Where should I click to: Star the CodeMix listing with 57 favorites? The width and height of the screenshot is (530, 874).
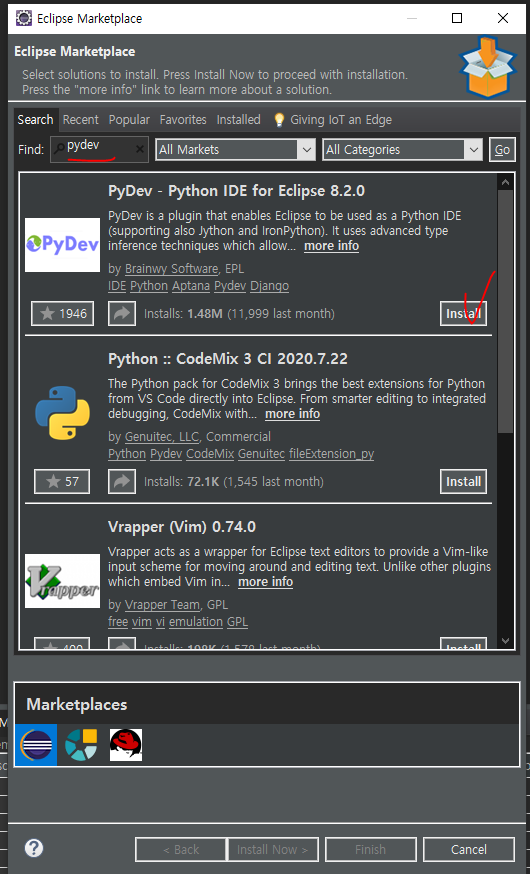(x=62, y=481)
